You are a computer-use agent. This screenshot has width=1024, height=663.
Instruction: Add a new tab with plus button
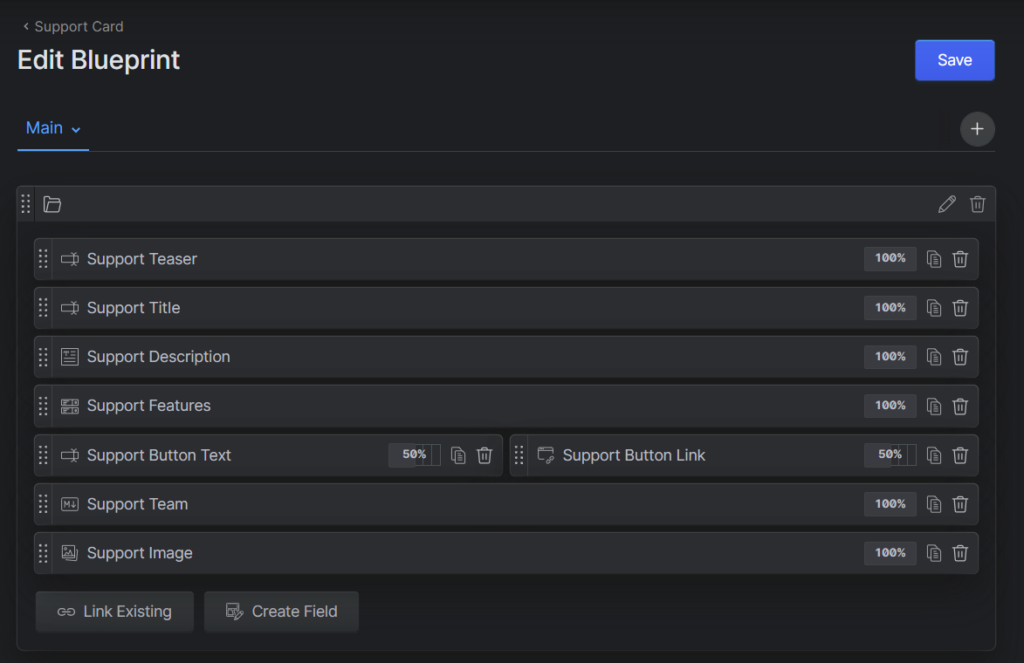(x=977, y=129)
